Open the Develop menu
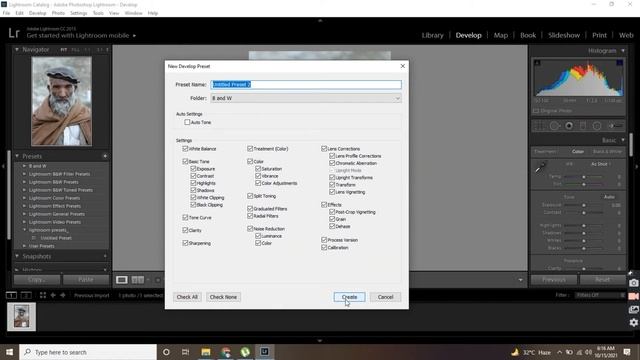 pos(38,13)
